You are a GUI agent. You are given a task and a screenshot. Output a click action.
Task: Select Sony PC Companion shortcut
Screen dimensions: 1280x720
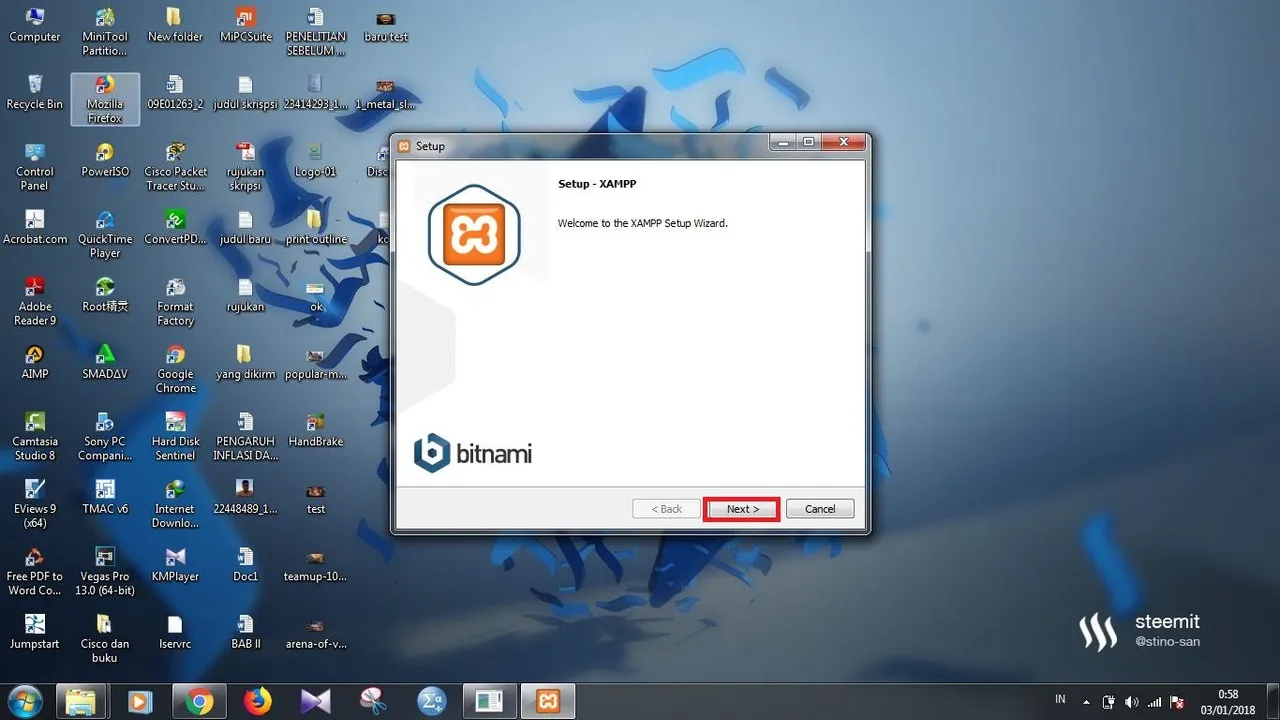coord(105,437)
